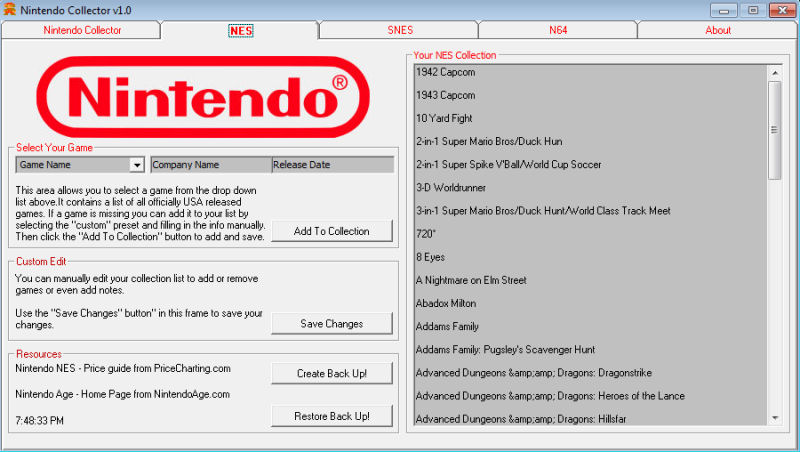The width and height of the screenshot is (800, 452).
Task: Switch to the Nintendo Collector tab
Action: click(82, 30)
